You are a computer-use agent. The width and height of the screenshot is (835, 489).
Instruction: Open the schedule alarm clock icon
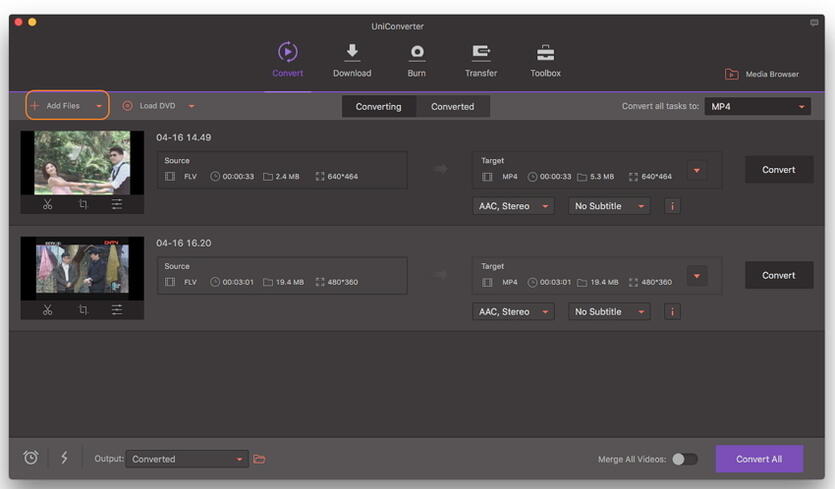point(31,458)
